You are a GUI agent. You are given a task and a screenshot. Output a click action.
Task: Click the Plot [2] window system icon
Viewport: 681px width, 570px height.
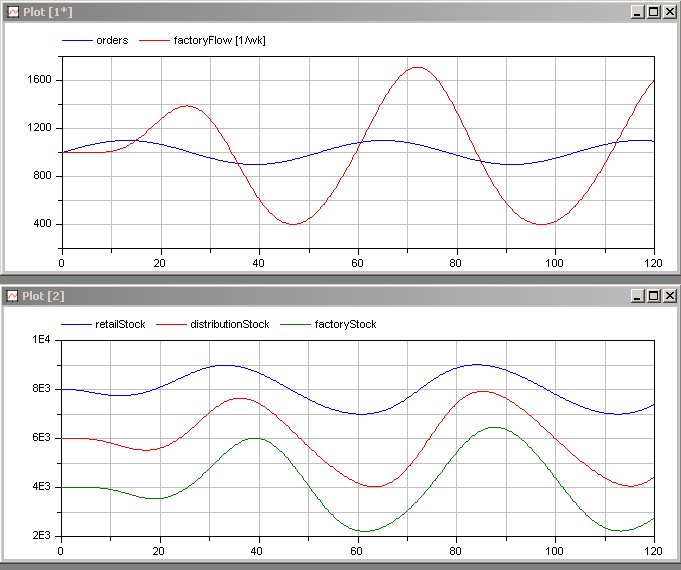click(x=14, y=296)
